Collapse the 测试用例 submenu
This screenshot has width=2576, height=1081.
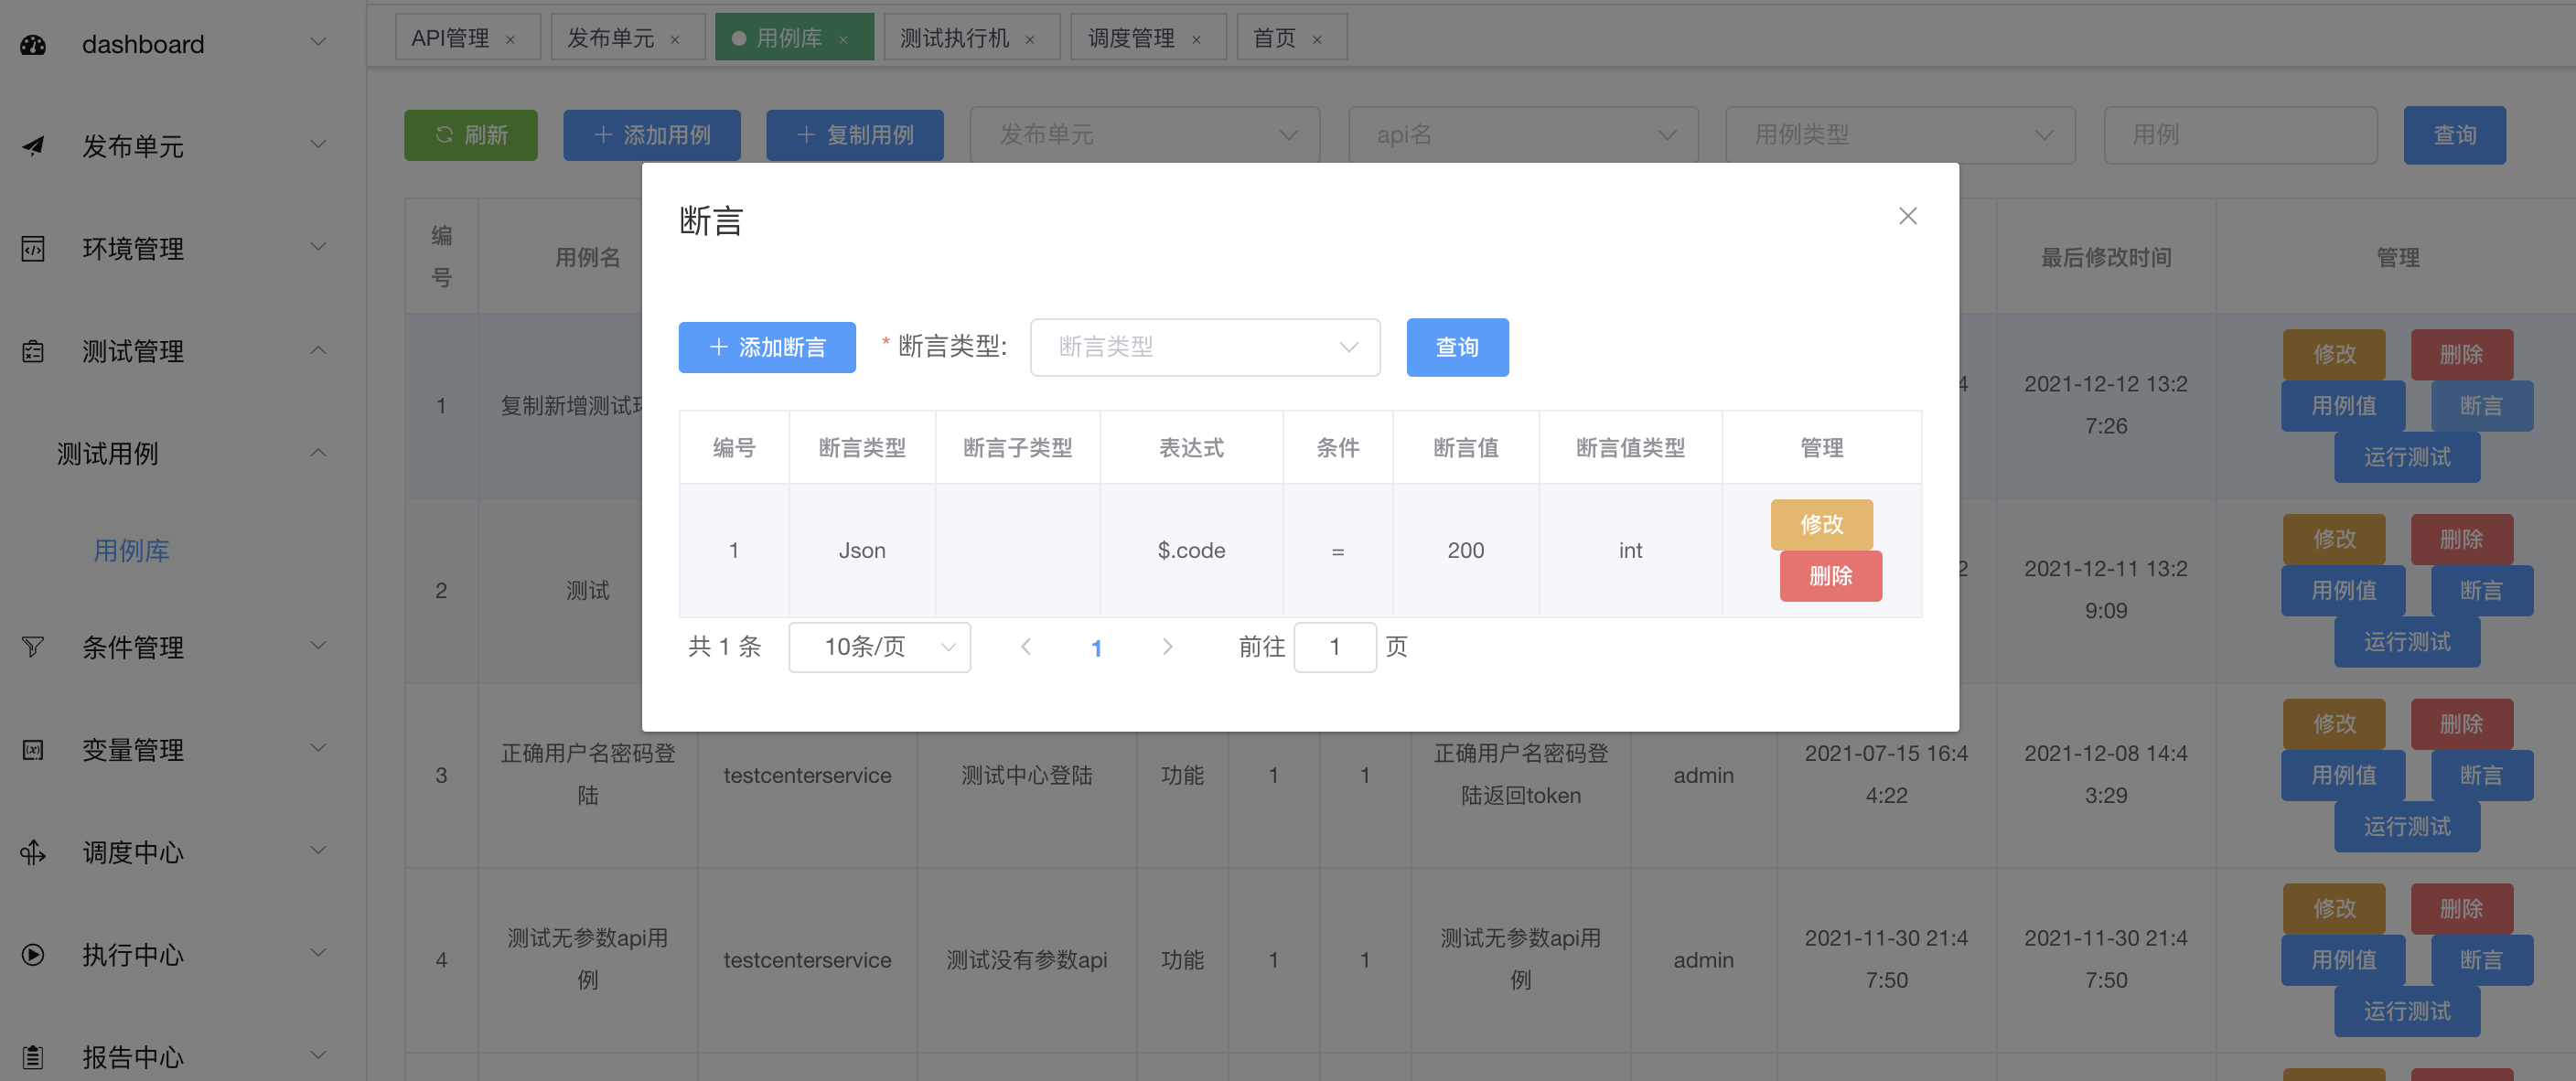[318, 452]
